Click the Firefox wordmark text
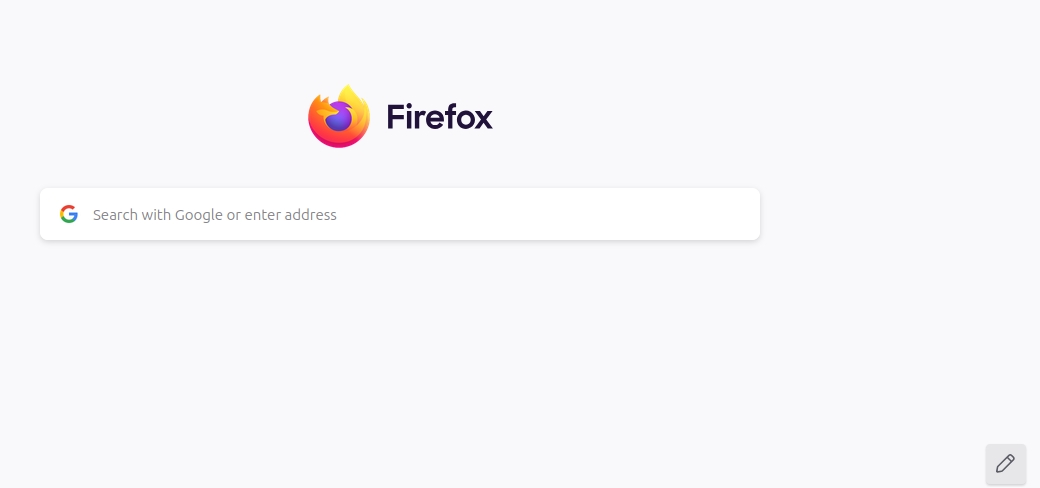Viewport: 1040px width, 488px height. click(439, 117)
